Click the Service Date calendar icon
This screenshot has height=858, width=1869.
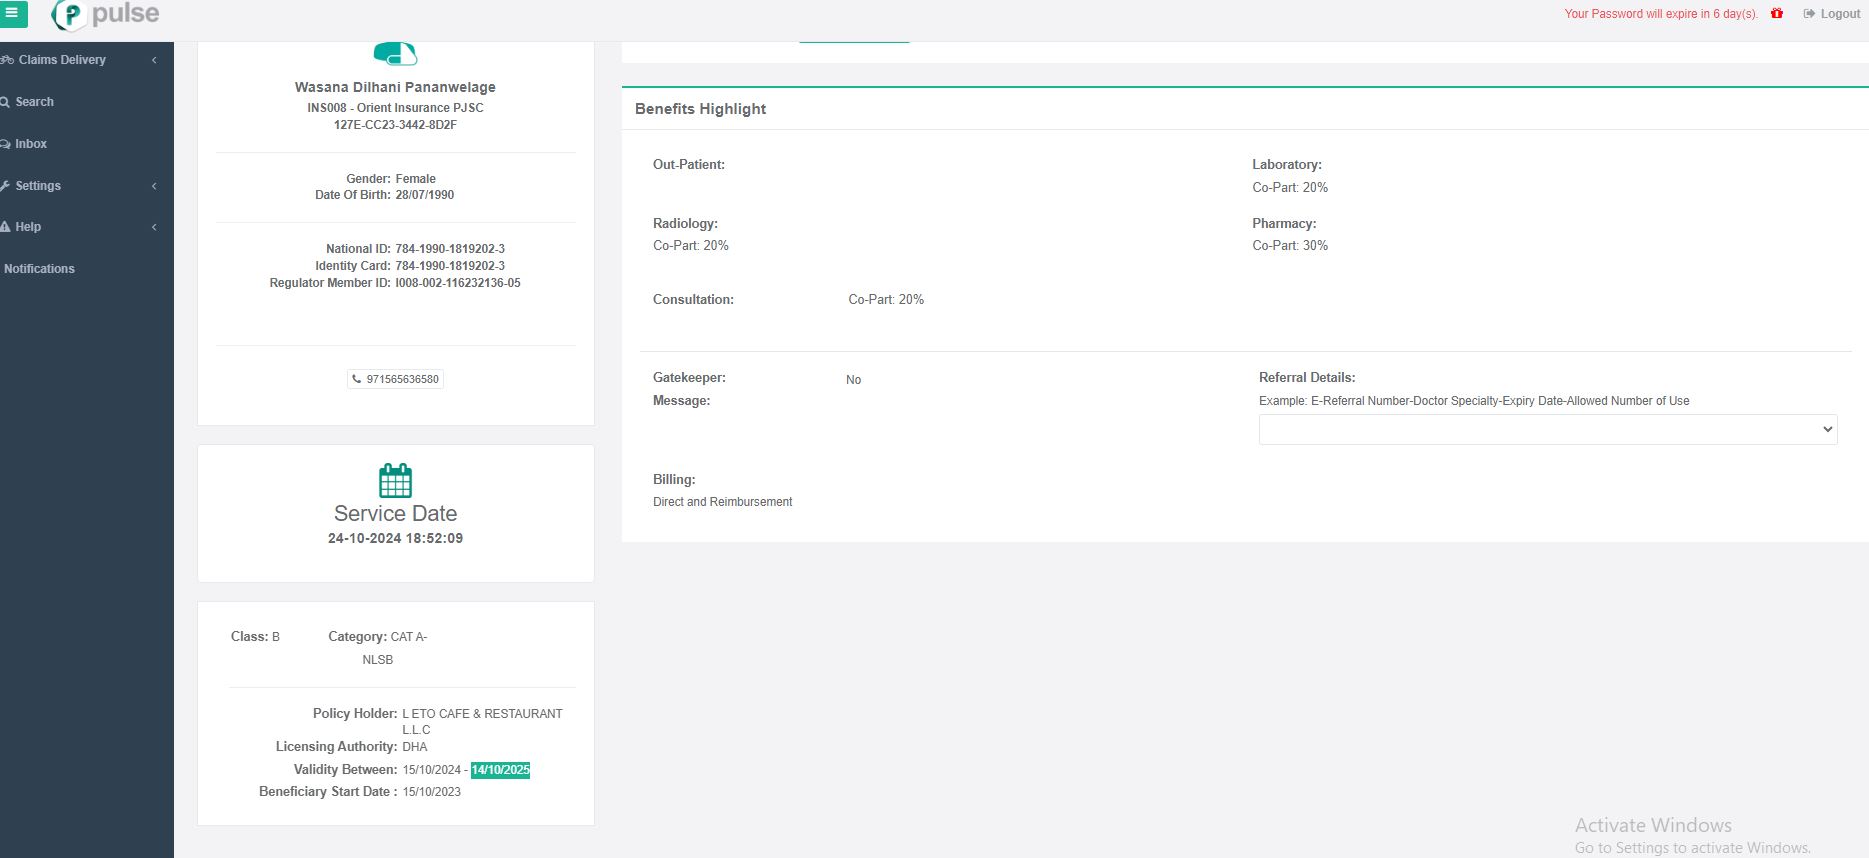tap(395, 481)
